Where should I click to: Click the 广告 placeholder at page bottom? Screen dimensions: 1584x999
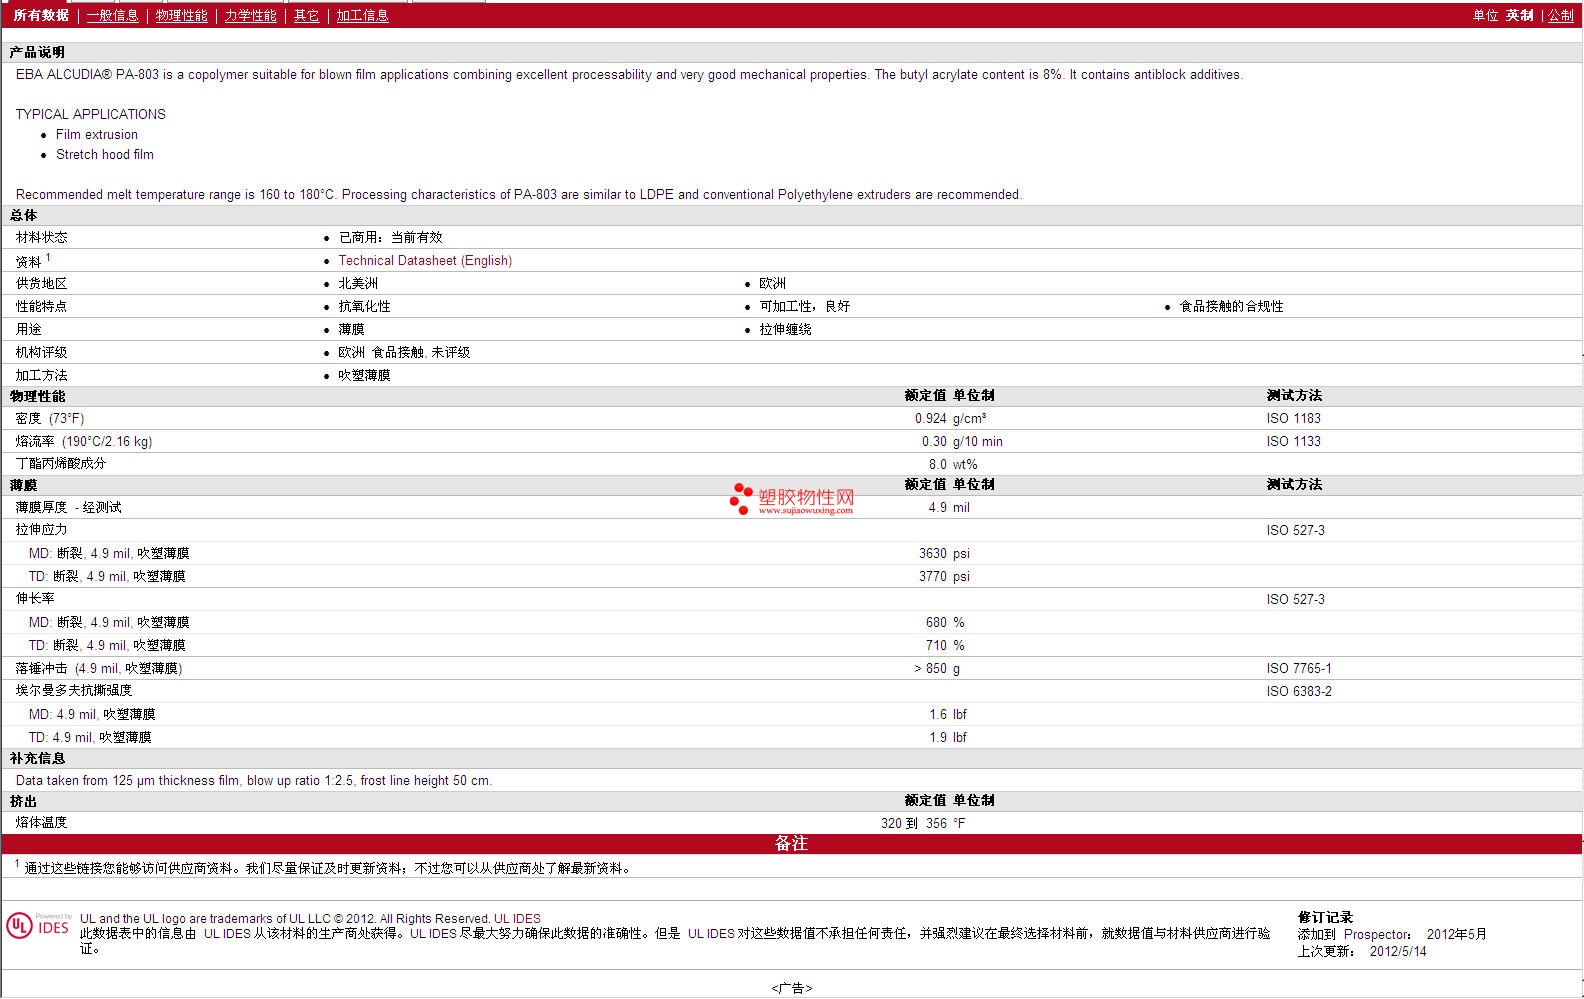(x=791, y=989)
